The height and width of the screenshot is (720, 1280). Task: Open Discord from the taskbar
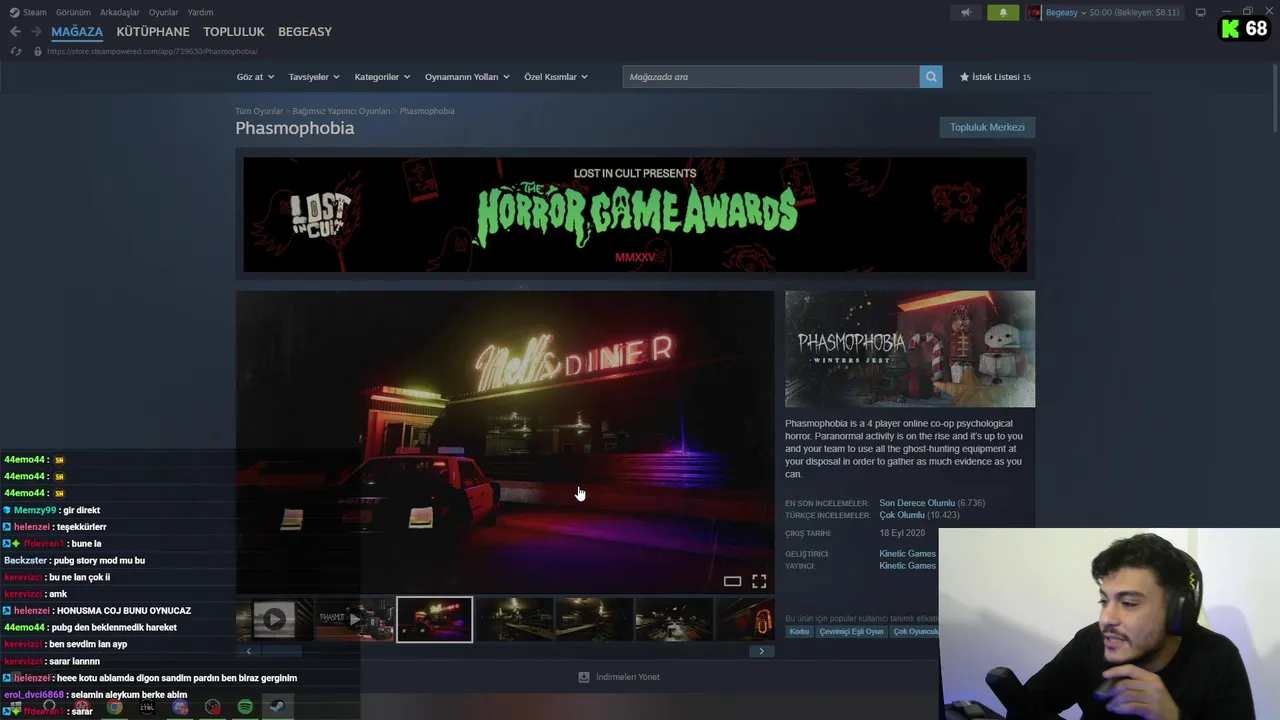180,707
